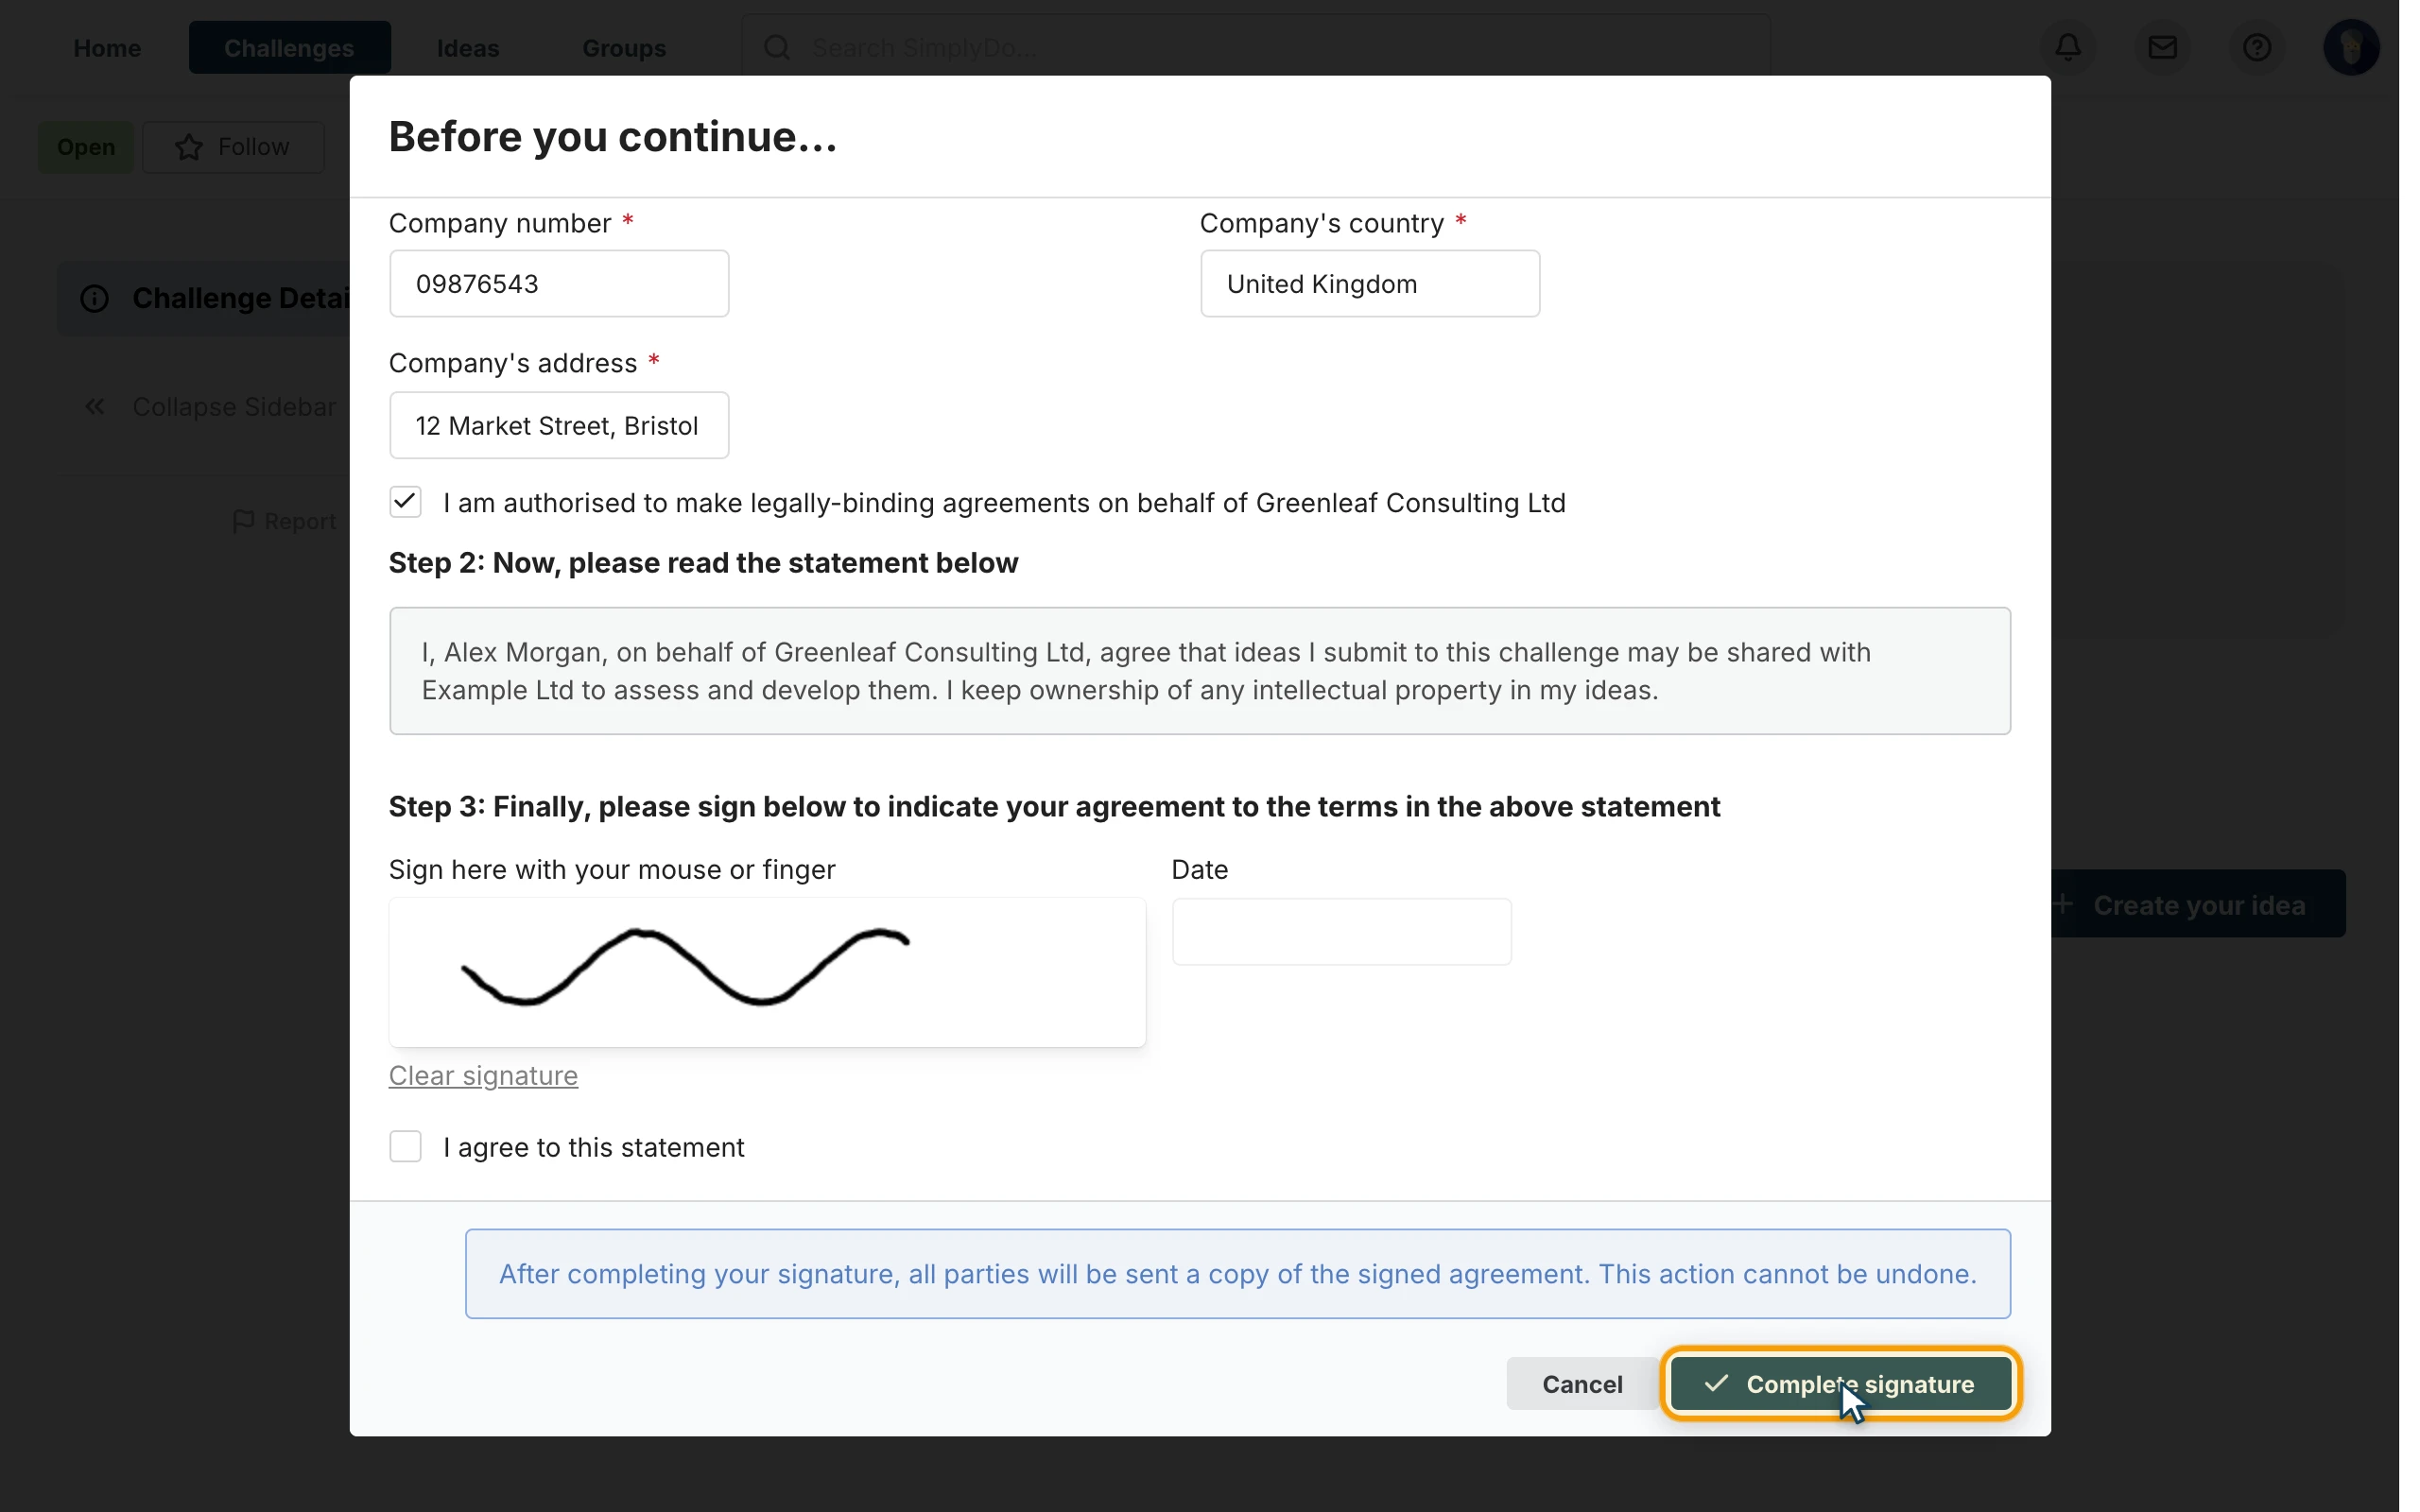This screenshot has height=1512, width=2420.
Task: Click the Complete signature button
Action: point(1840,1383)
